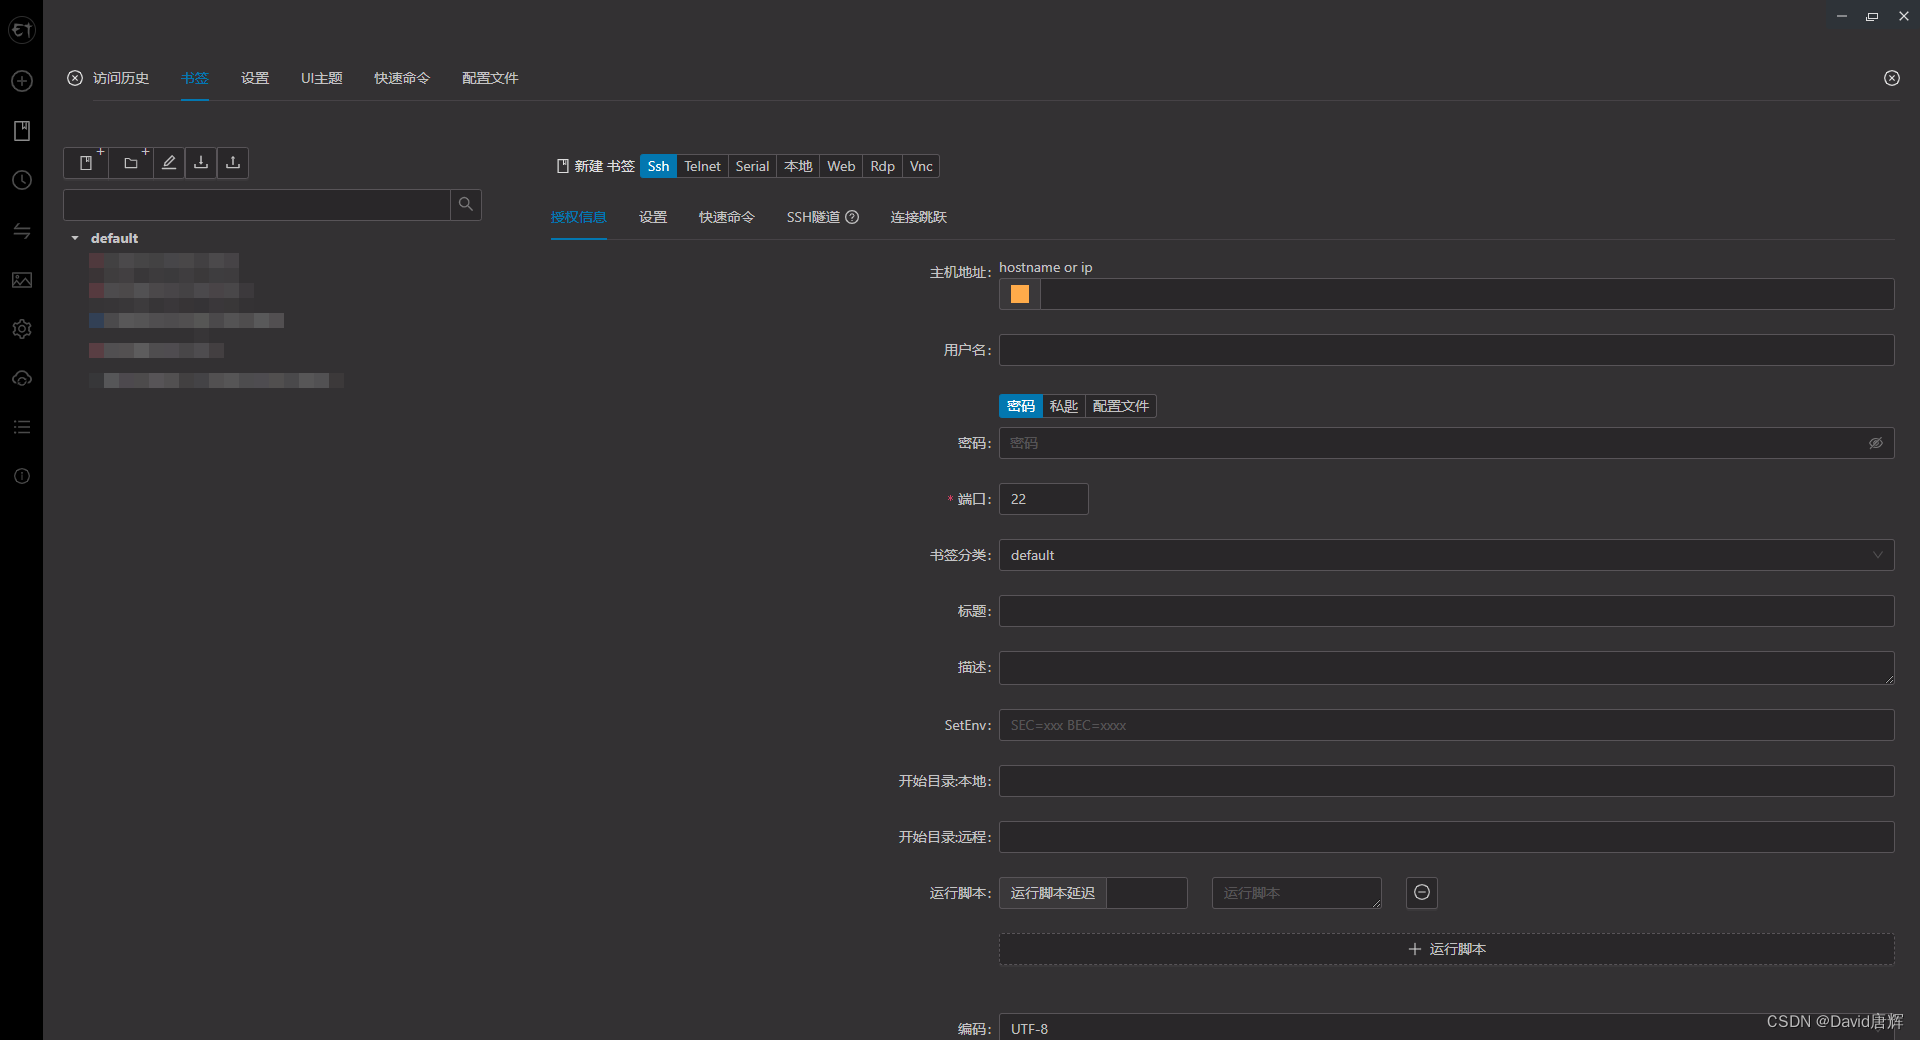Open setting sync via the sidebar cloud icon
The width and height of the screenshot is (1920, 1040).
[21, 378]
